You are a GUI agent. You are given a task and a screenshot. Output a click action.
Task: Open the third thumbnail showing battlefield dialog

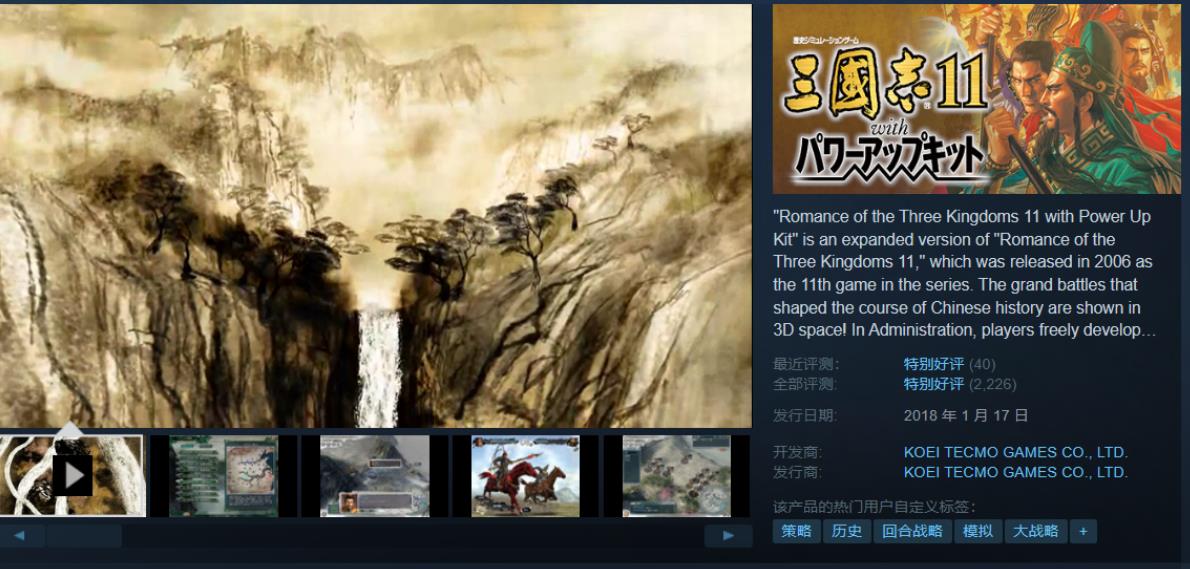pyautogui.click(x=374, y=475)
